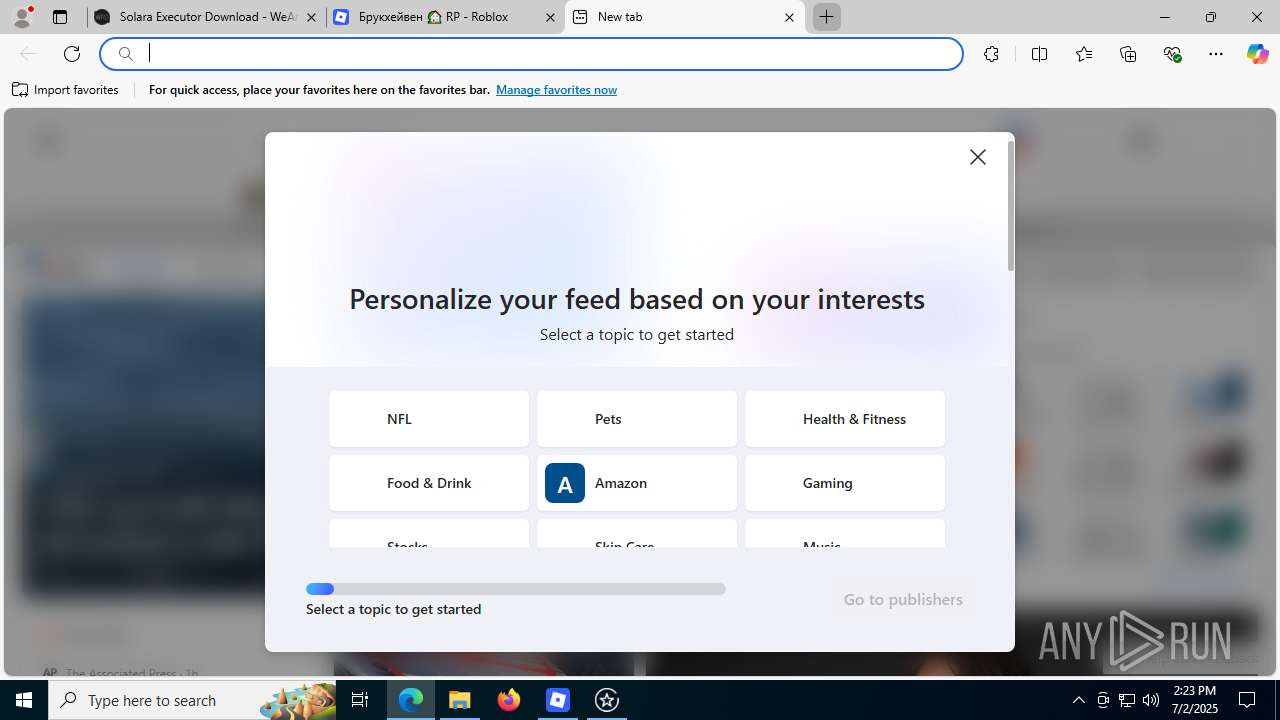Open the Roblox taskbar icon
Viewport: 1280px width, 720px height.
(558, 700)
